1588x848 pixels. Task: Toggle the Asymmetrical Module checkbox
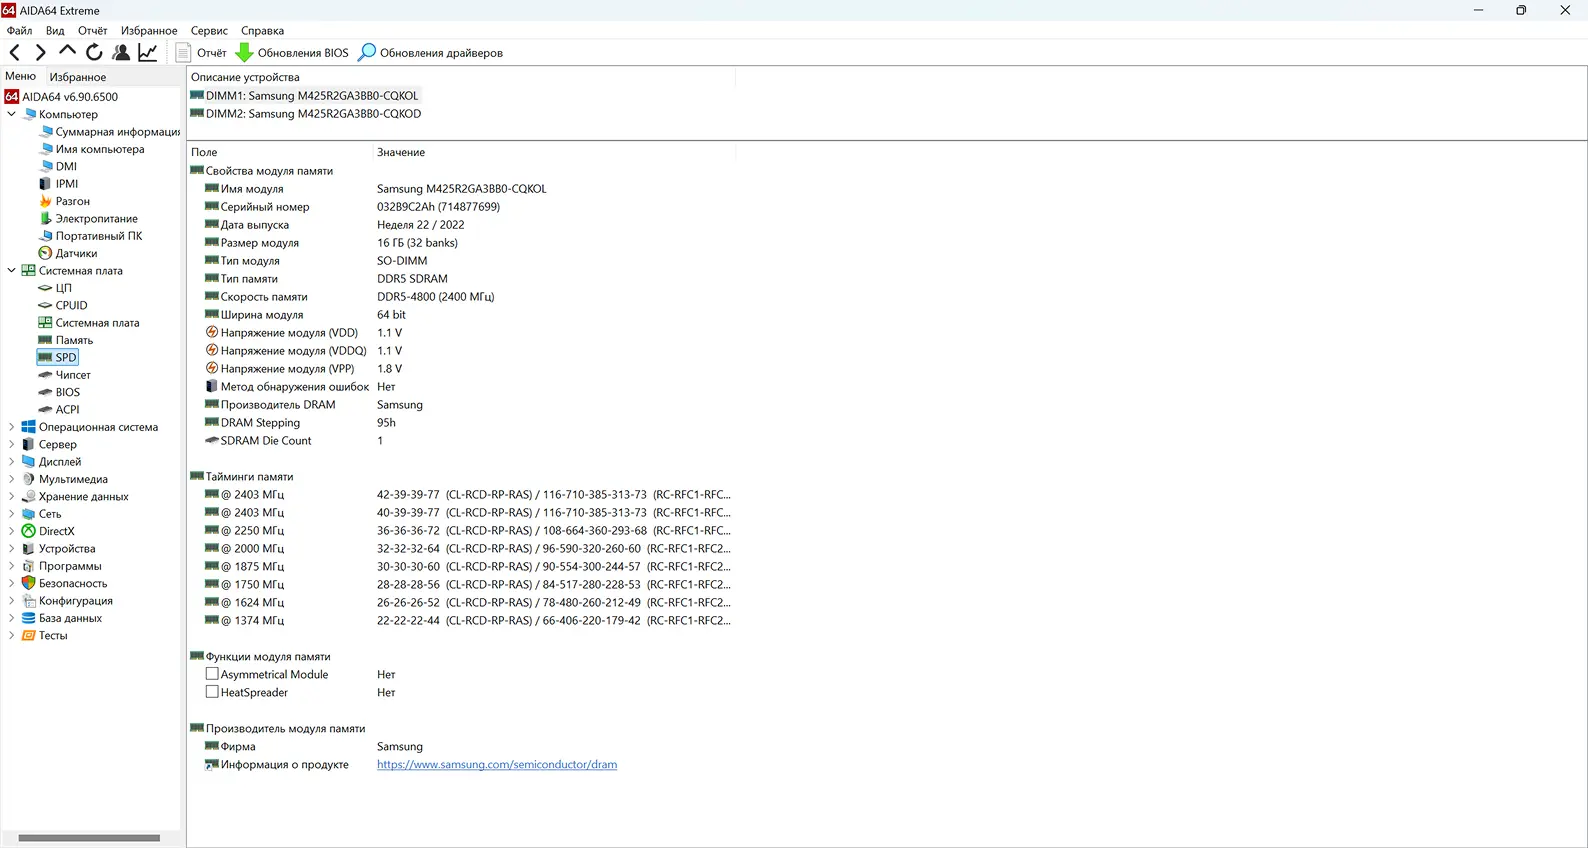tap(212, 675)
